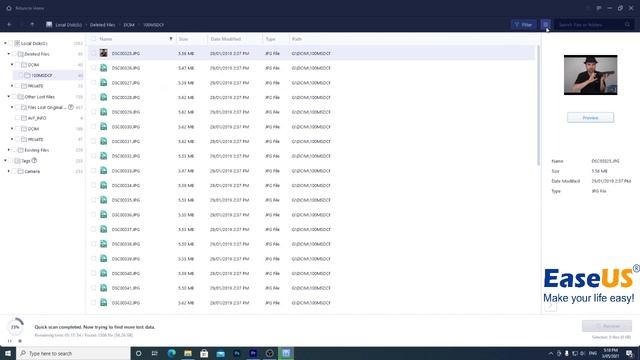
Task: Click the active EaseUS taskbar icon
Action: click(x=286, y=353)
